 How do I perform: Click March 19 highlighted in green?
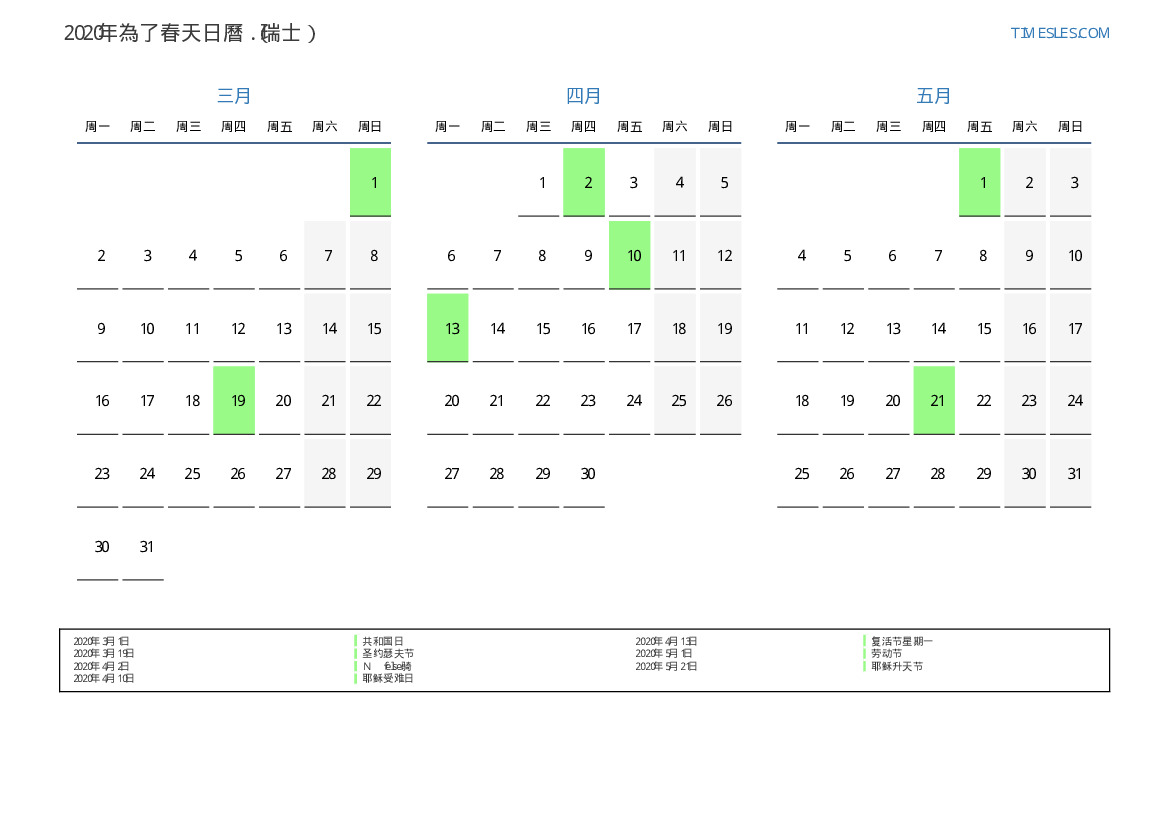click(234, 400)
